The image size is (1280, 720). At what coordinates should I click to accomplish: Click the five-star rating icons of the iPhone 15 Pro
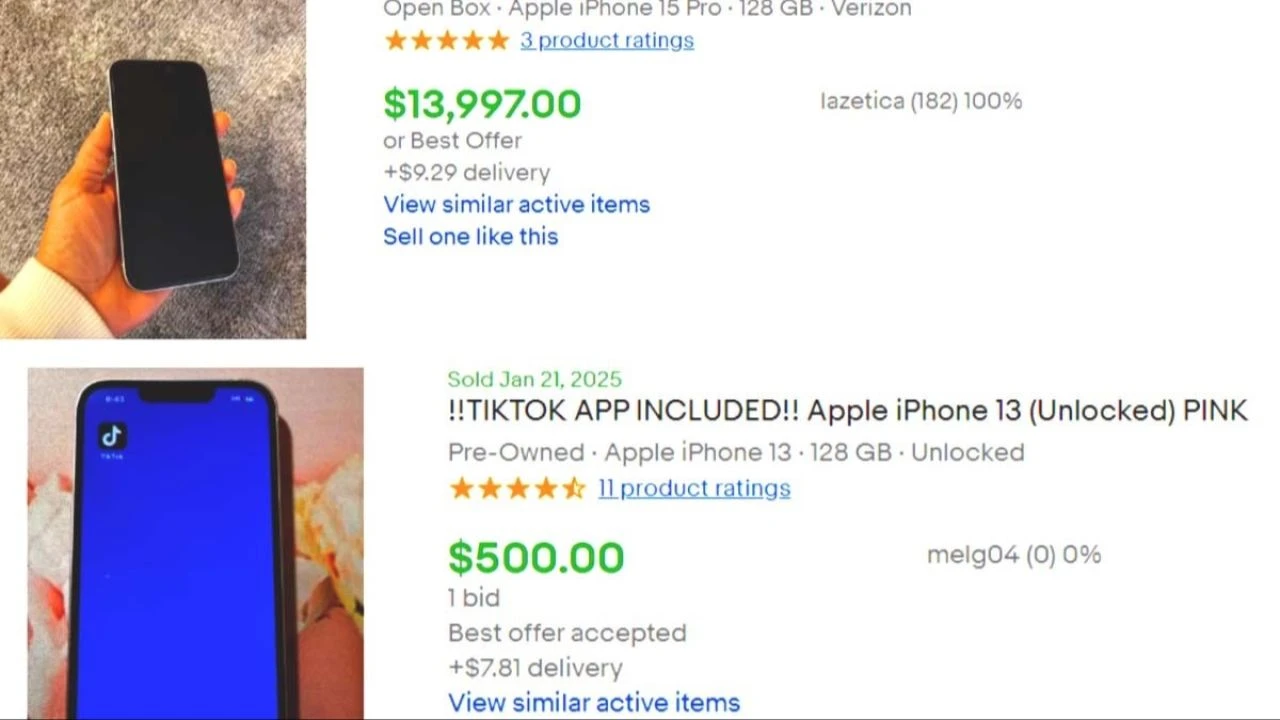coord(446,41)
